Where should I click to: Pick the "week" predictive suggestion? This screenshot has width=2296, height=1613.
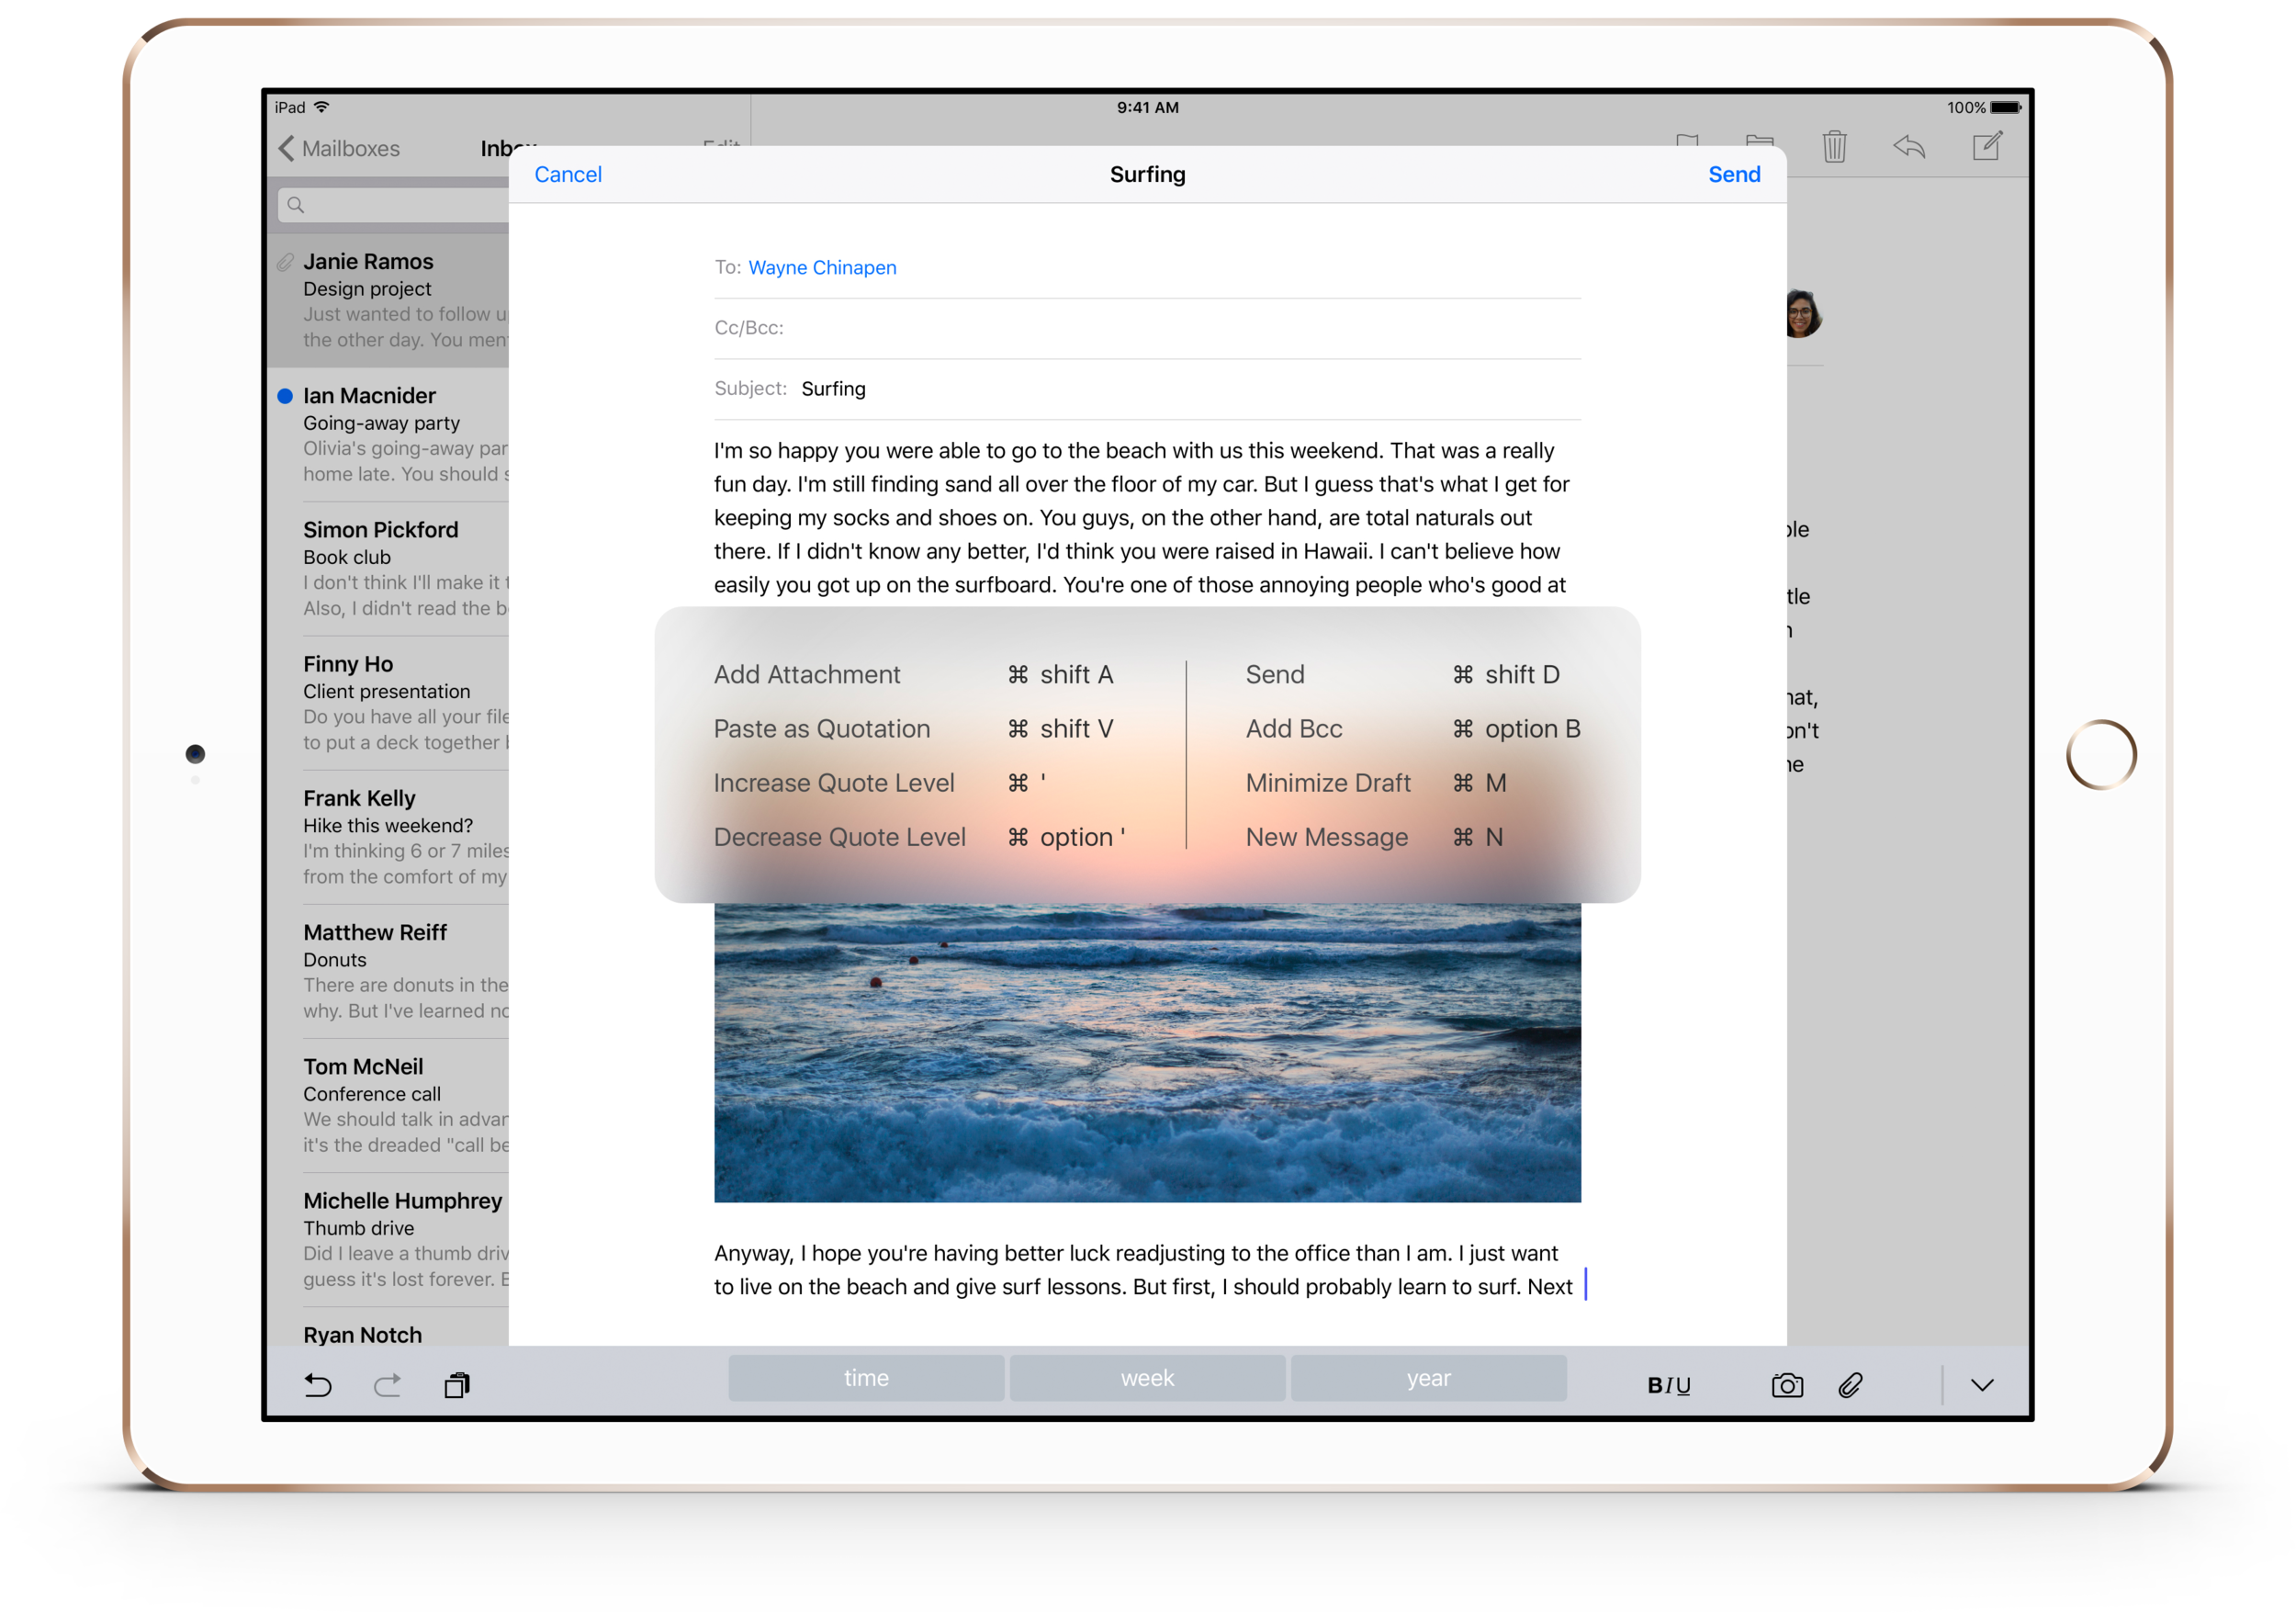click(1147, 1378)
